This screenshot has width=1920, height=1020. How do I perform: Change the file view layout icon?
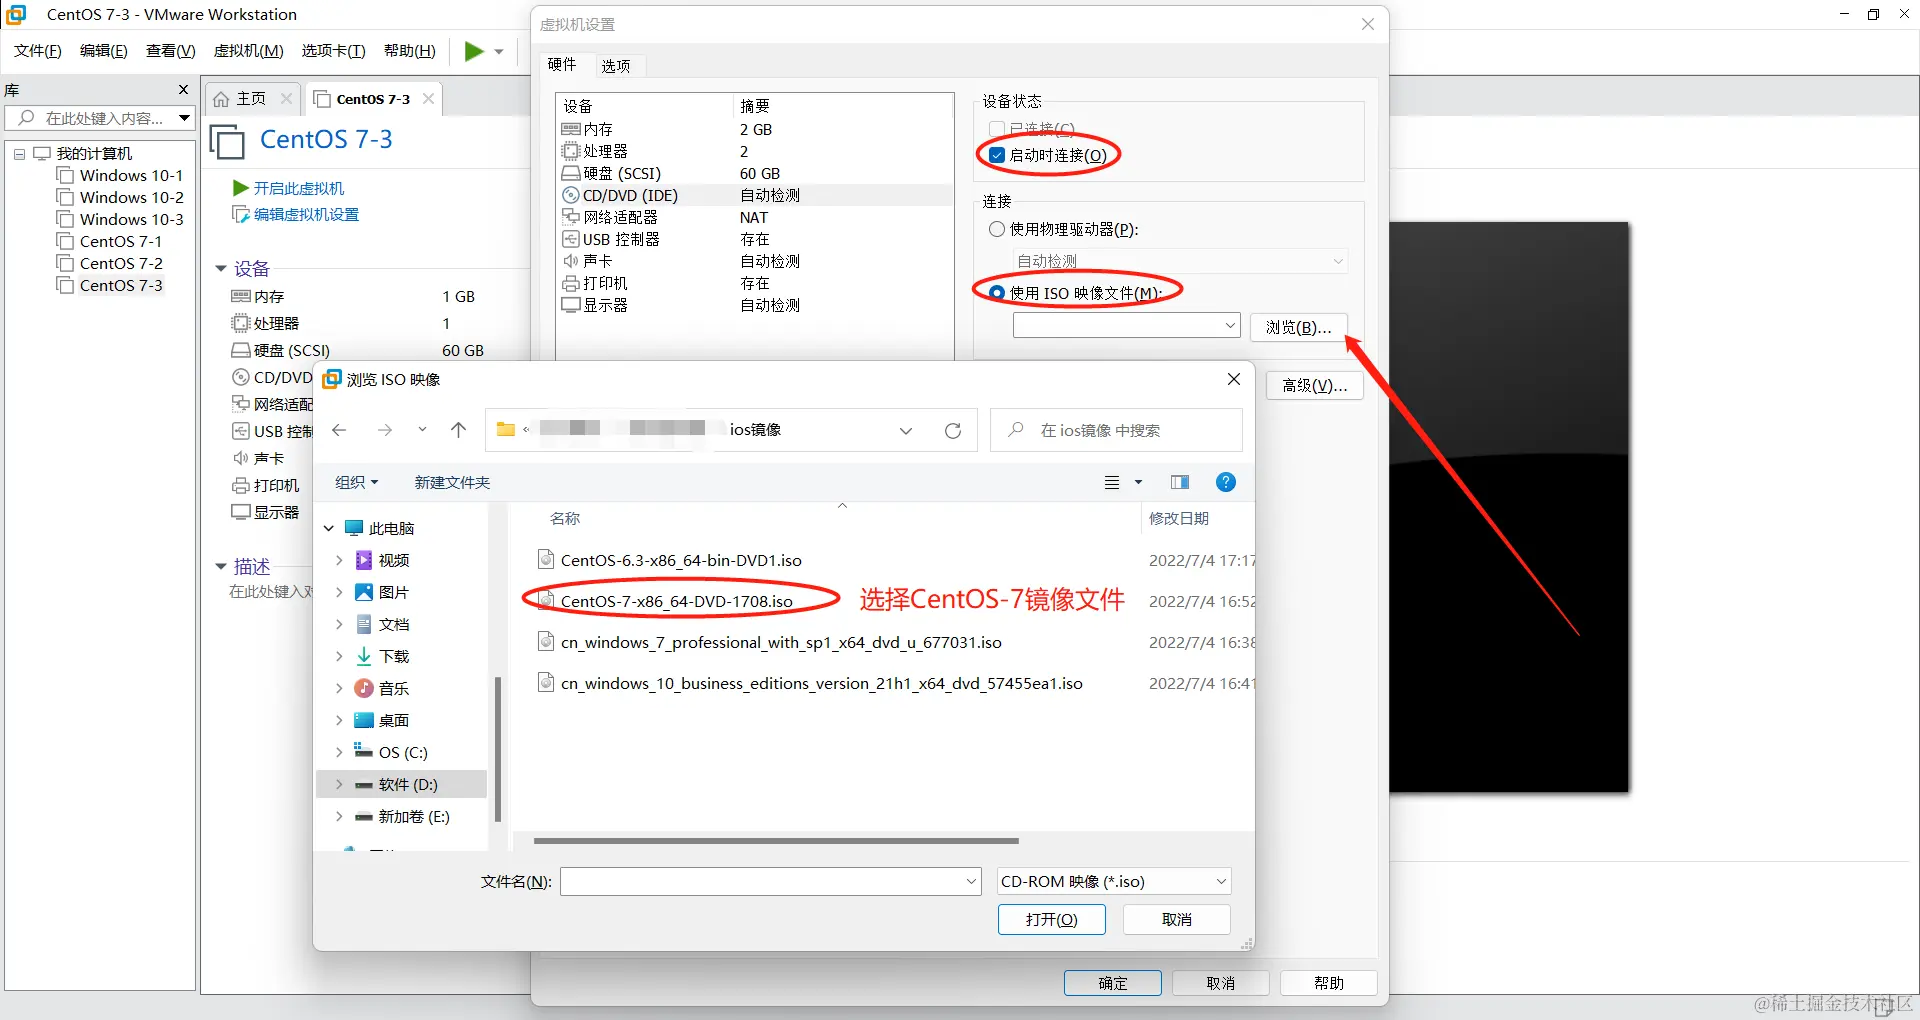tap(1112, 483)
